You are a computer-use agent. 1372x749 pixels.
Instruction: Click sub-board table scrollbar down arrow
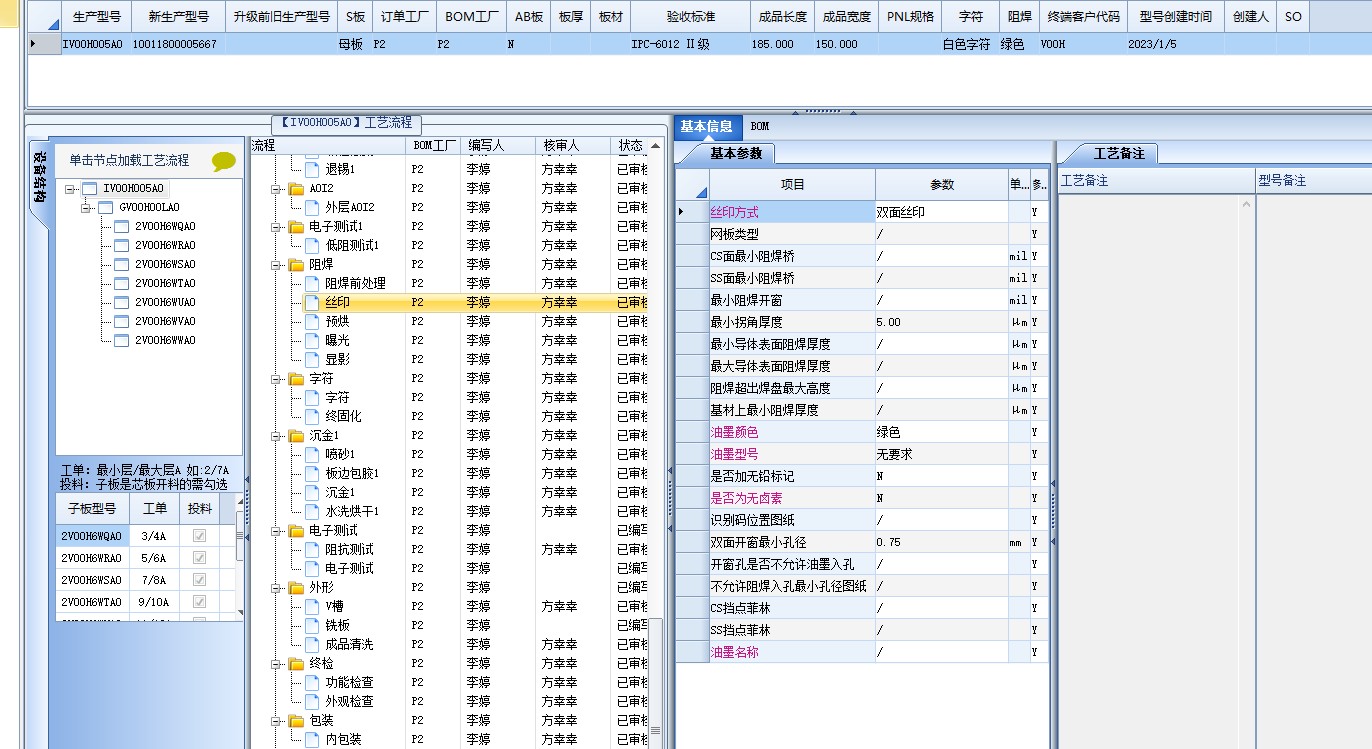(239, 610)
